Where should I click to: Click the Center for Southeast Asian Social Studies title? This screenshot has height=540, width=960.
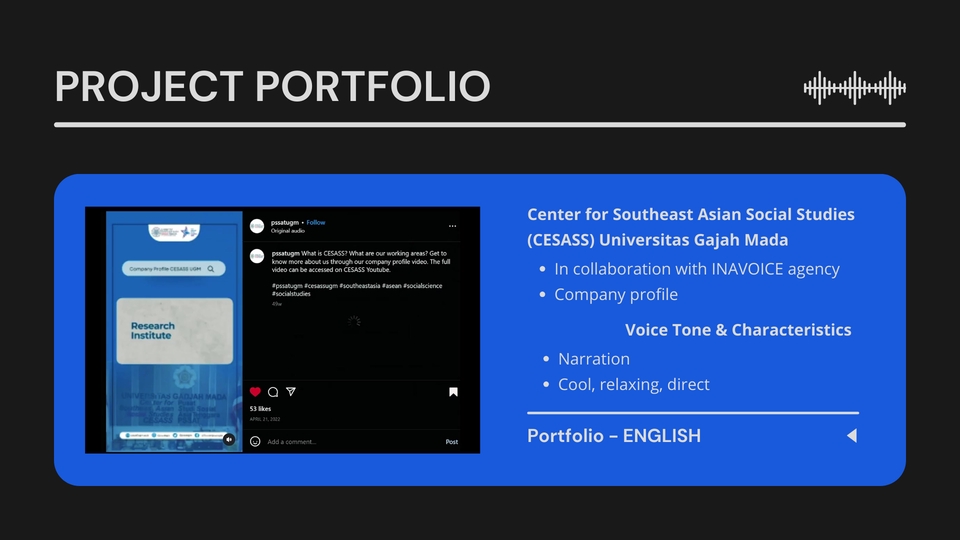coord(691,227)
